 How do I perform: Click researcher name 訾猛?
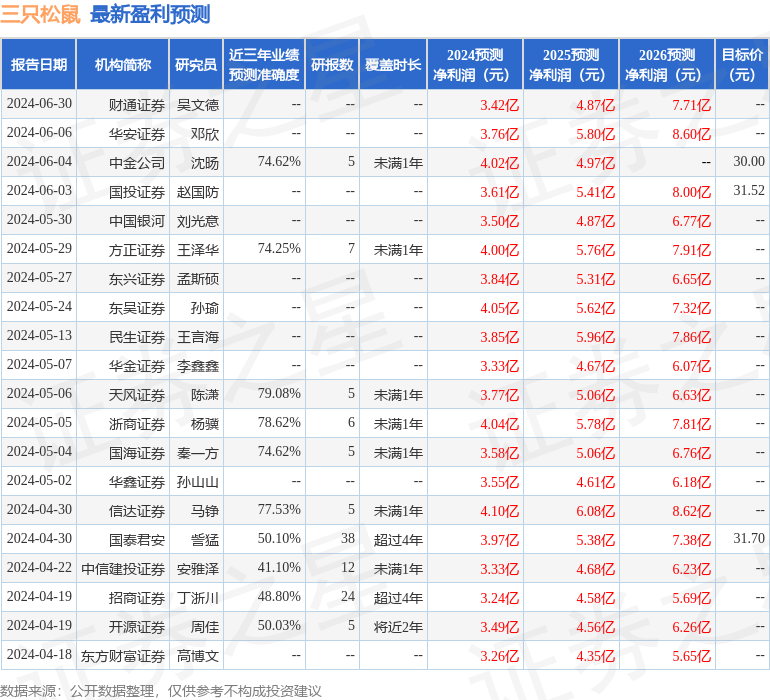coord(205,539)
